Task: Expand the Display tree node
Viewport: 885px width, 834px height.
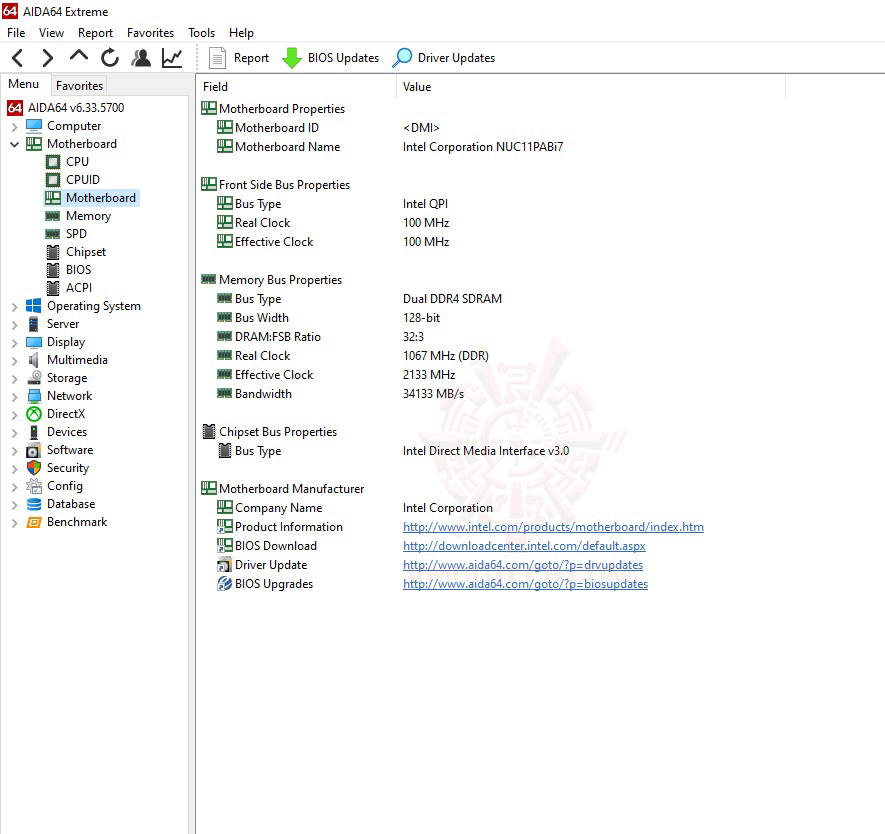Action: [x=15, y=343]
